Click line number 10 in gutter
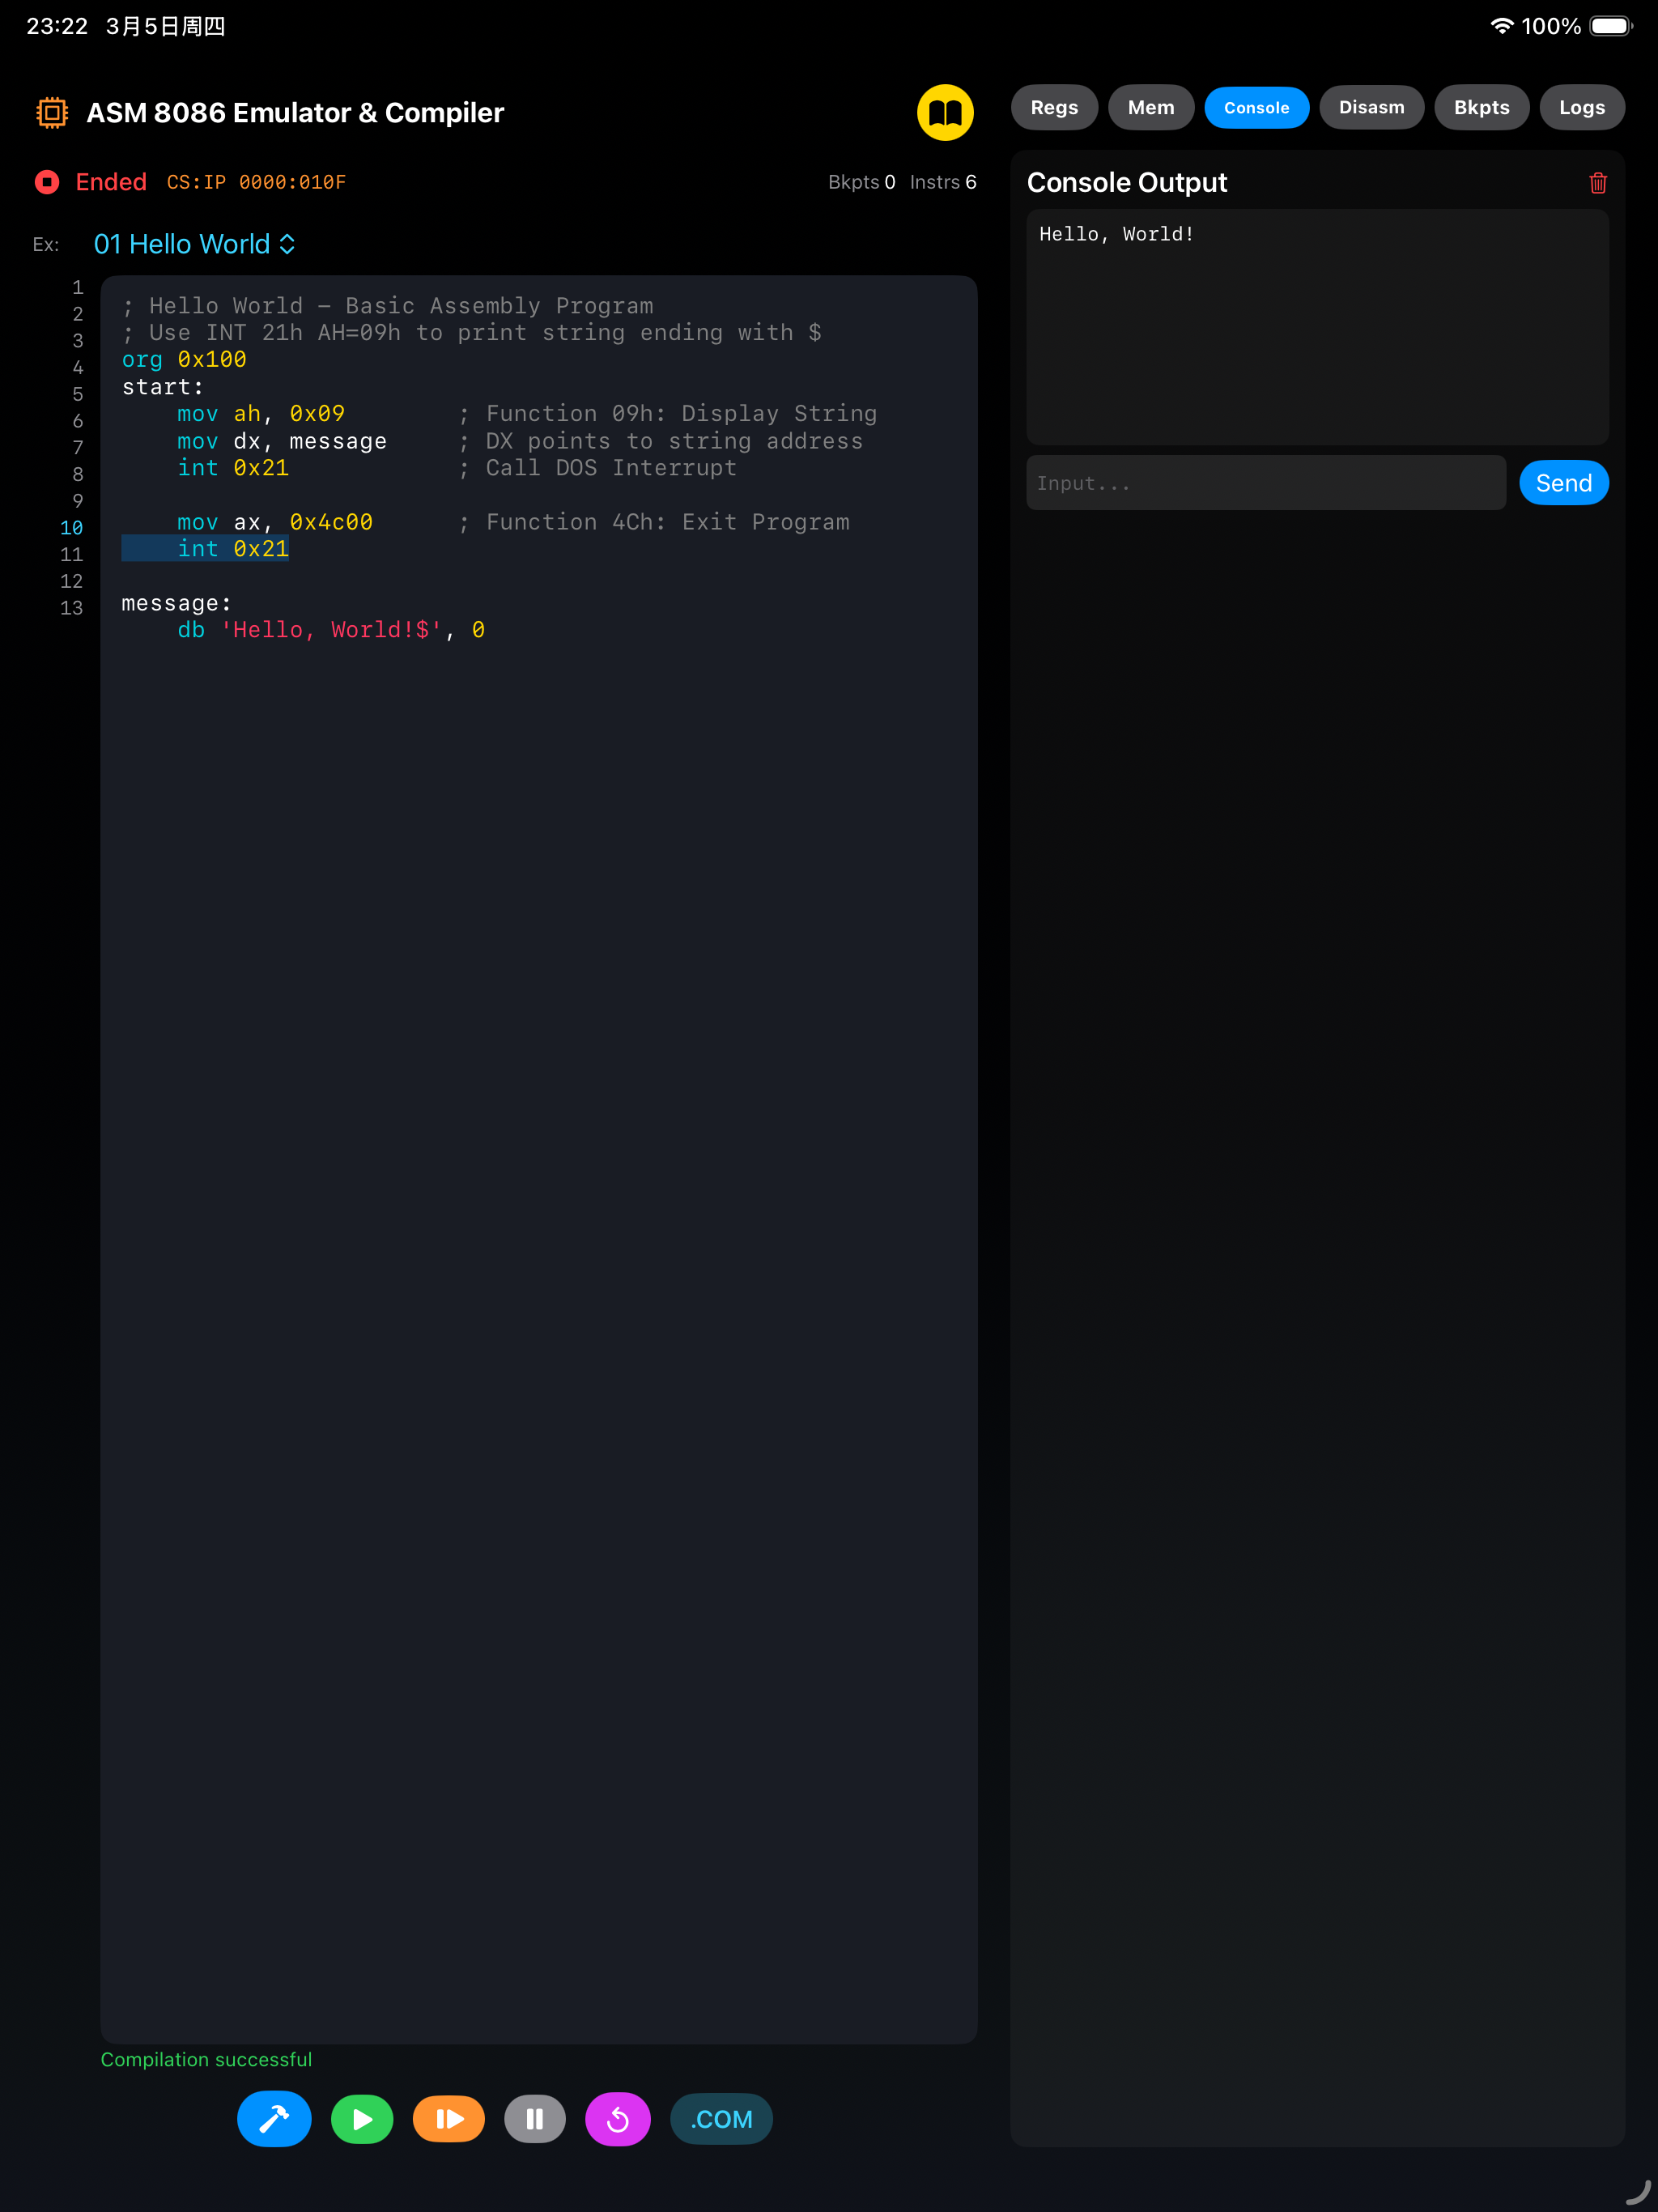Screen dimensions: 1658x2212 point(71,528)
